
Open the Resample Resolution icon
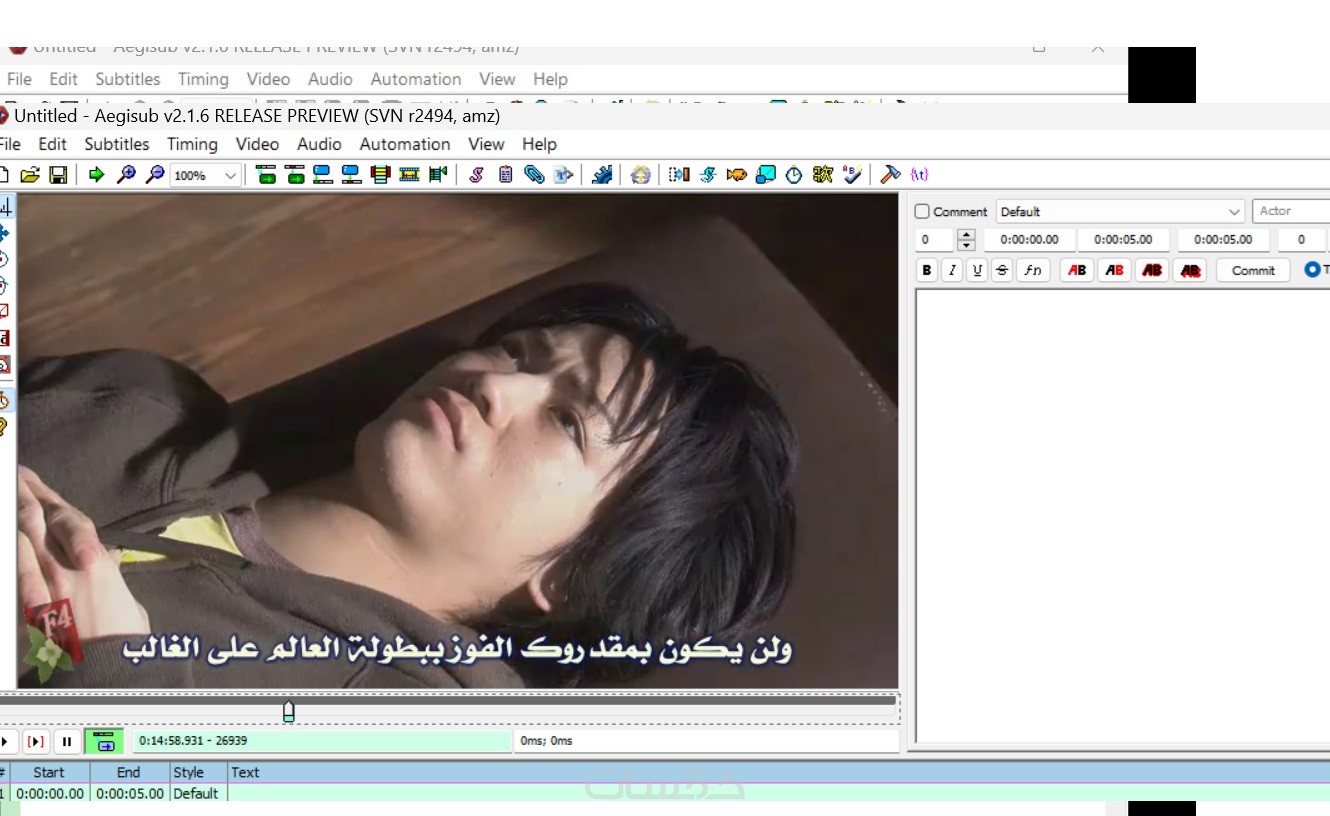766,175
